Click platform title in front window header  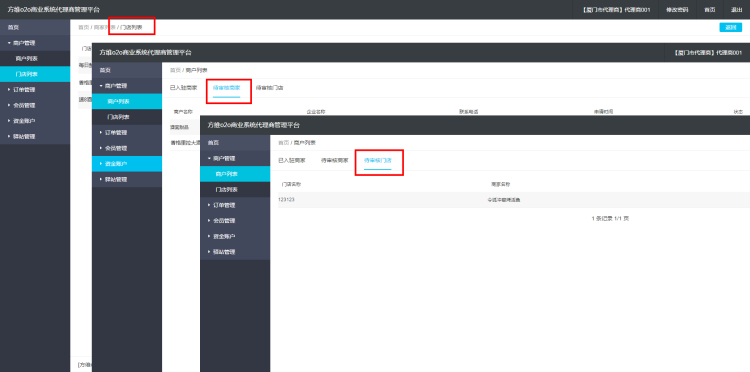point(254,125)
